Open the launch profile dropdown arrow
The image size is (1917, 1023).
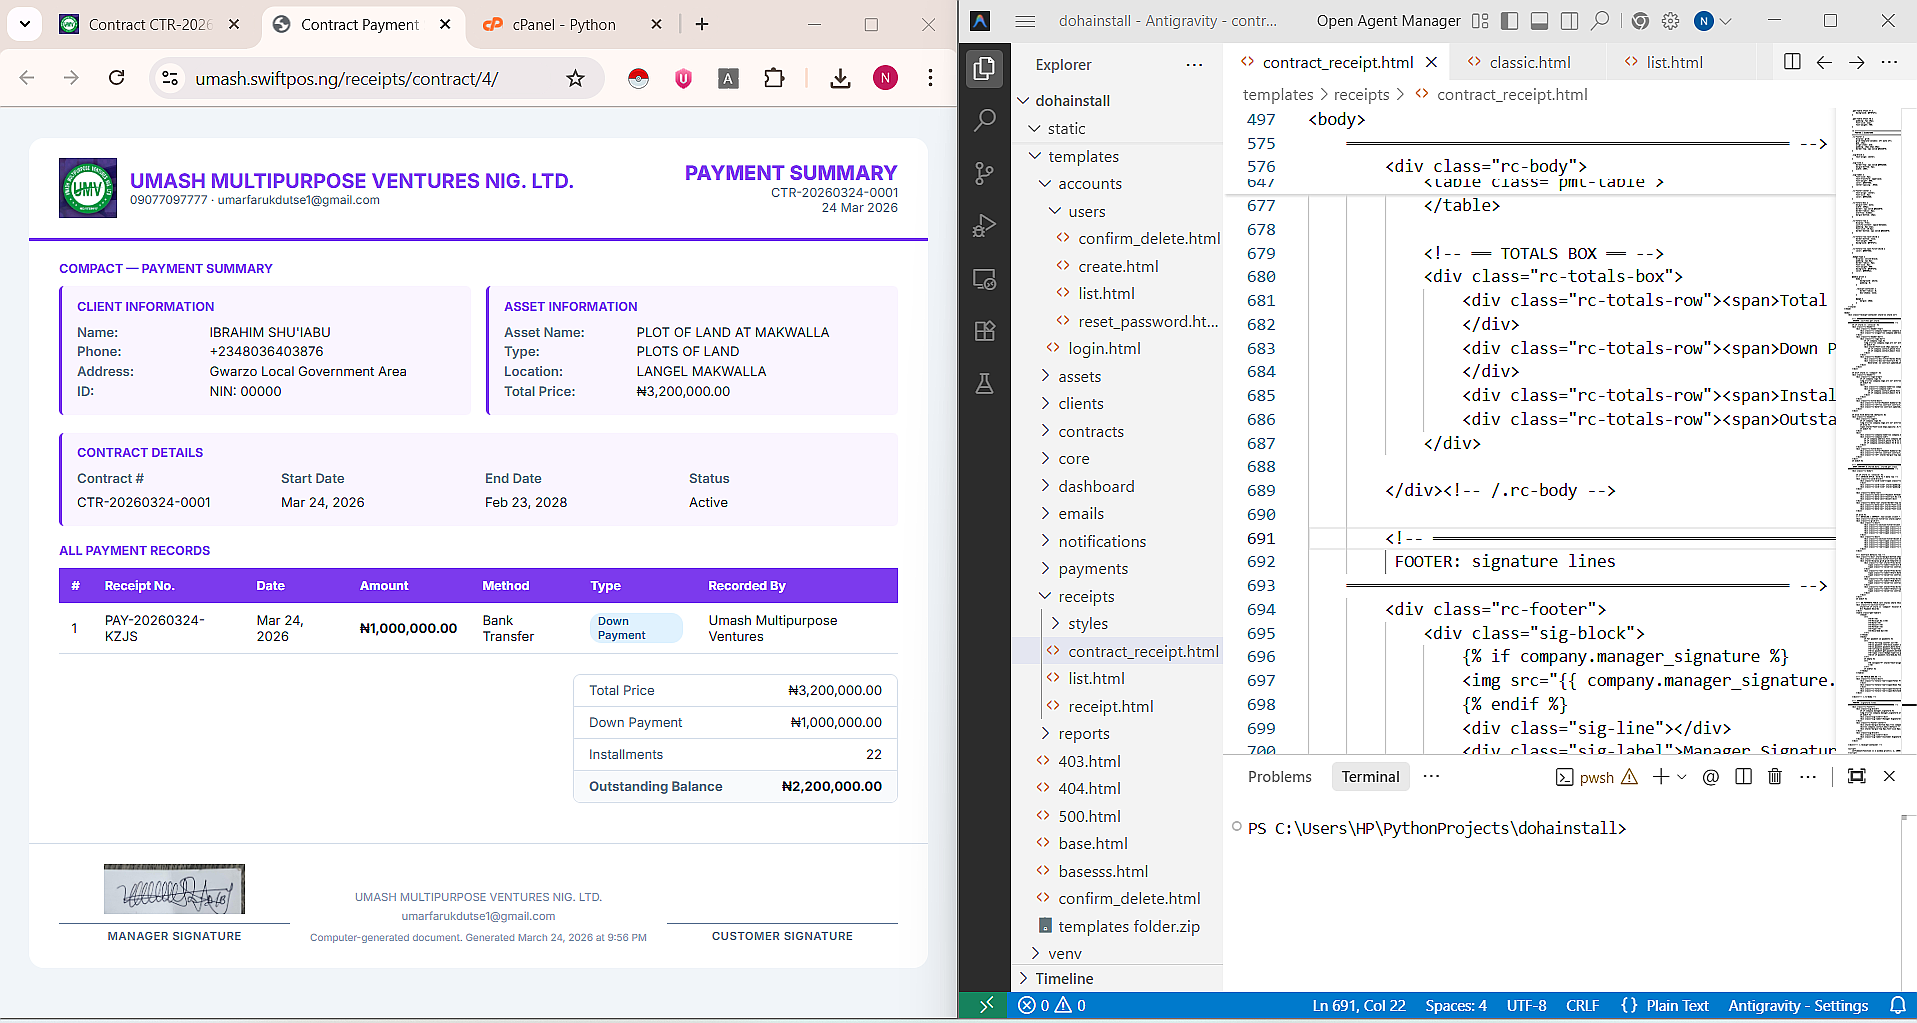tap(1682, 777)
